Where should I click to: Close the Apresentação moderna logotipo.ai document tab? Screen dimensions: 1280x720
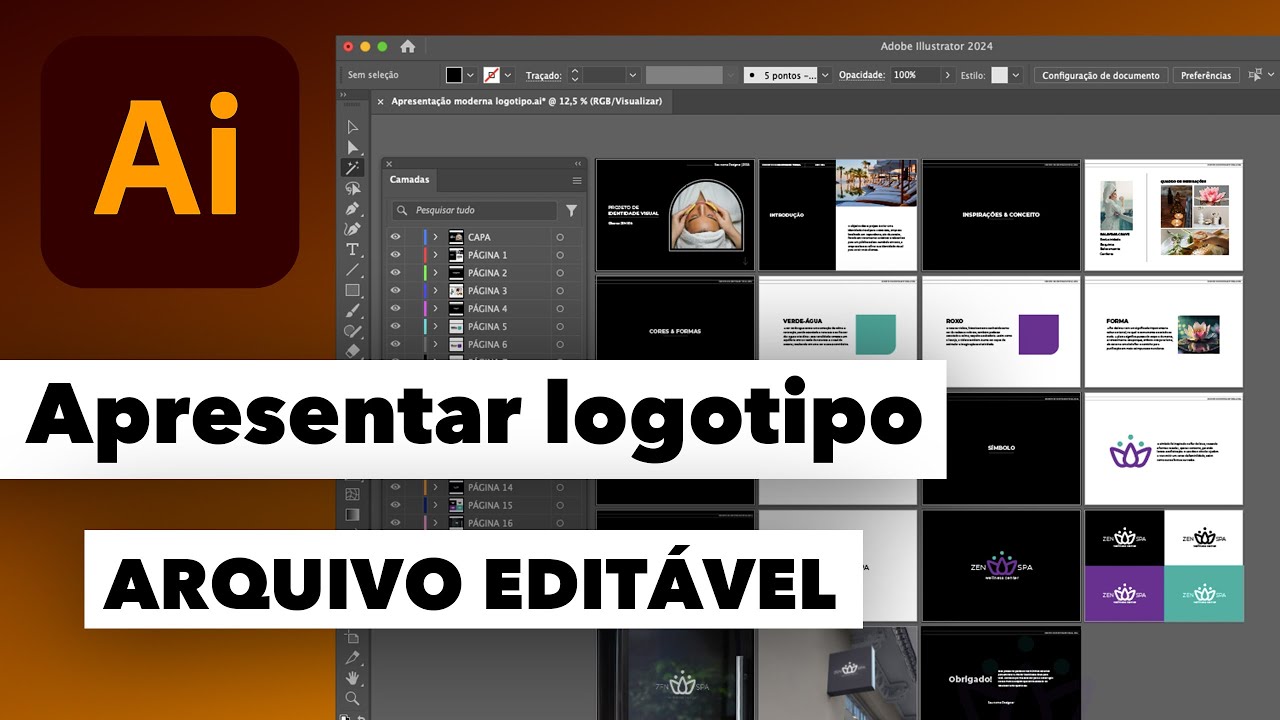pyautogui.click(x=380, y=101)
